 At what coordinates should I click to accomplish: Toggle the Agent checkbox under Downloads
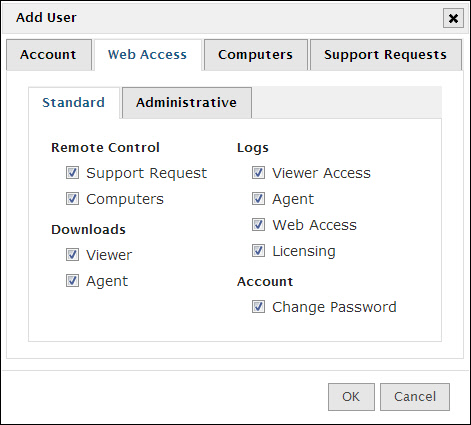click(72, 281)
